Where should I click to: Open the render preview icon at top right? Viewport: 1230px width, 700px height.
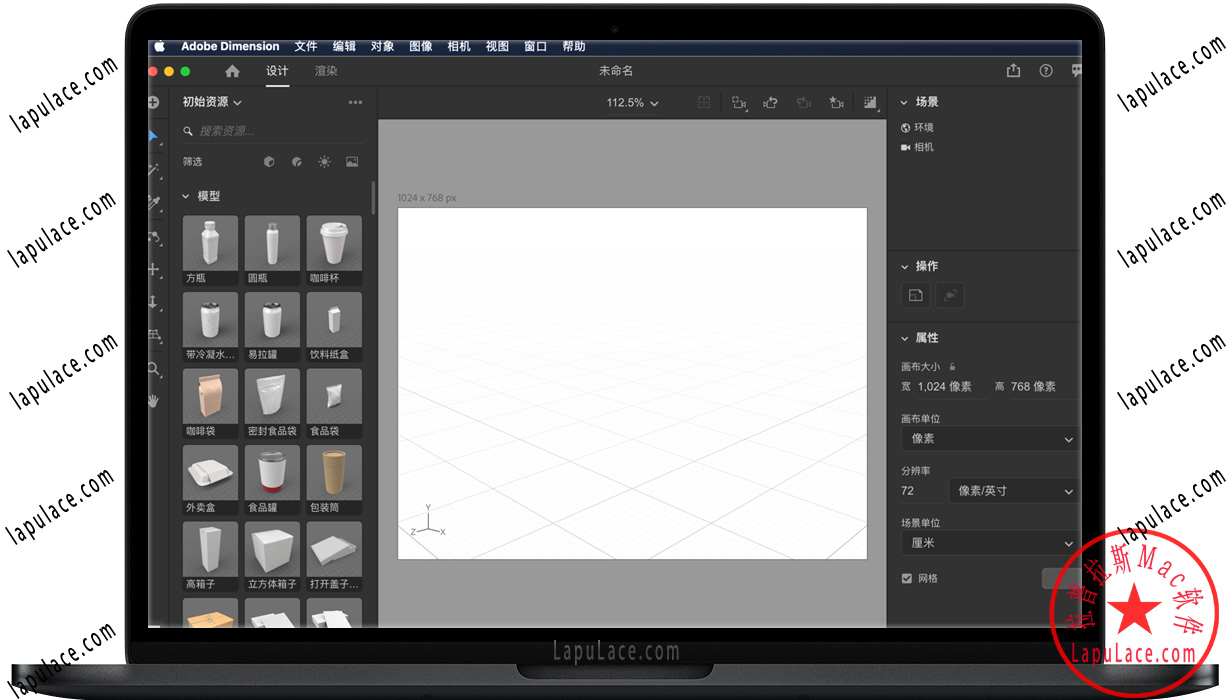(x=869, y=103)
